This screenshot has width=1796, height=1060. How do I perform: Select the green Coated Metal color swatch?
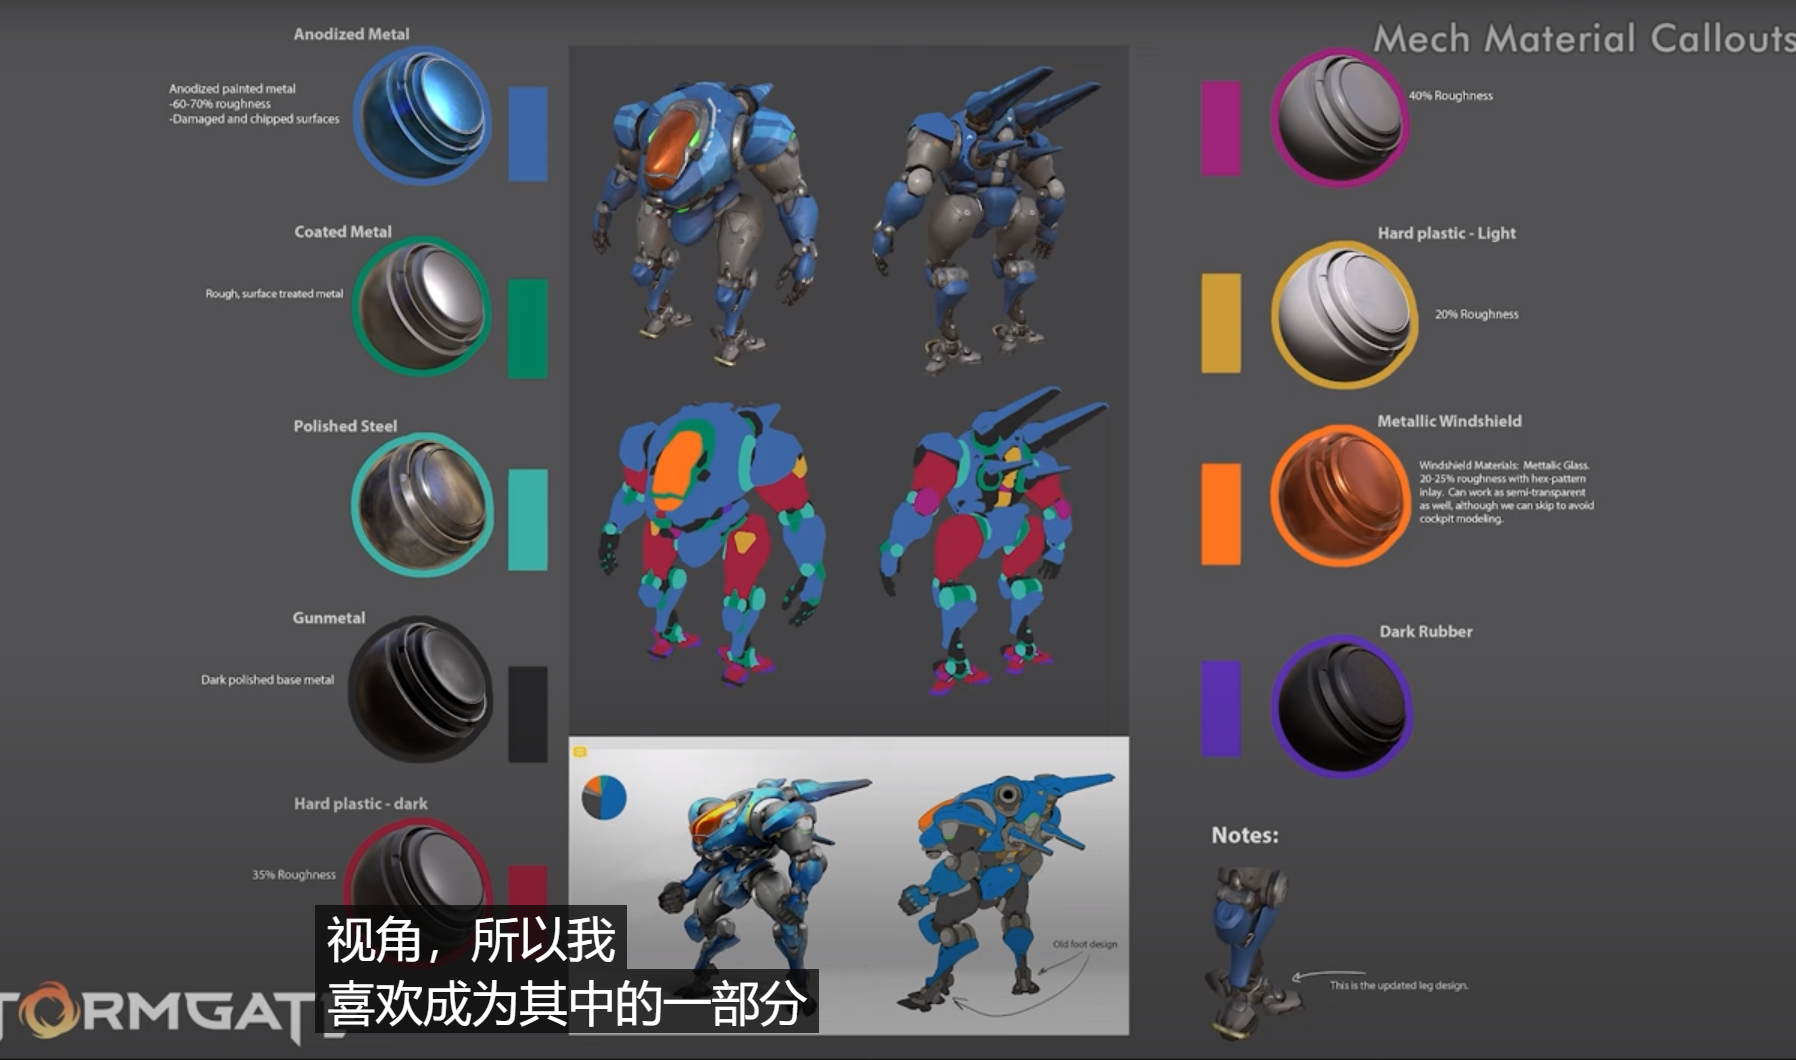528,328
